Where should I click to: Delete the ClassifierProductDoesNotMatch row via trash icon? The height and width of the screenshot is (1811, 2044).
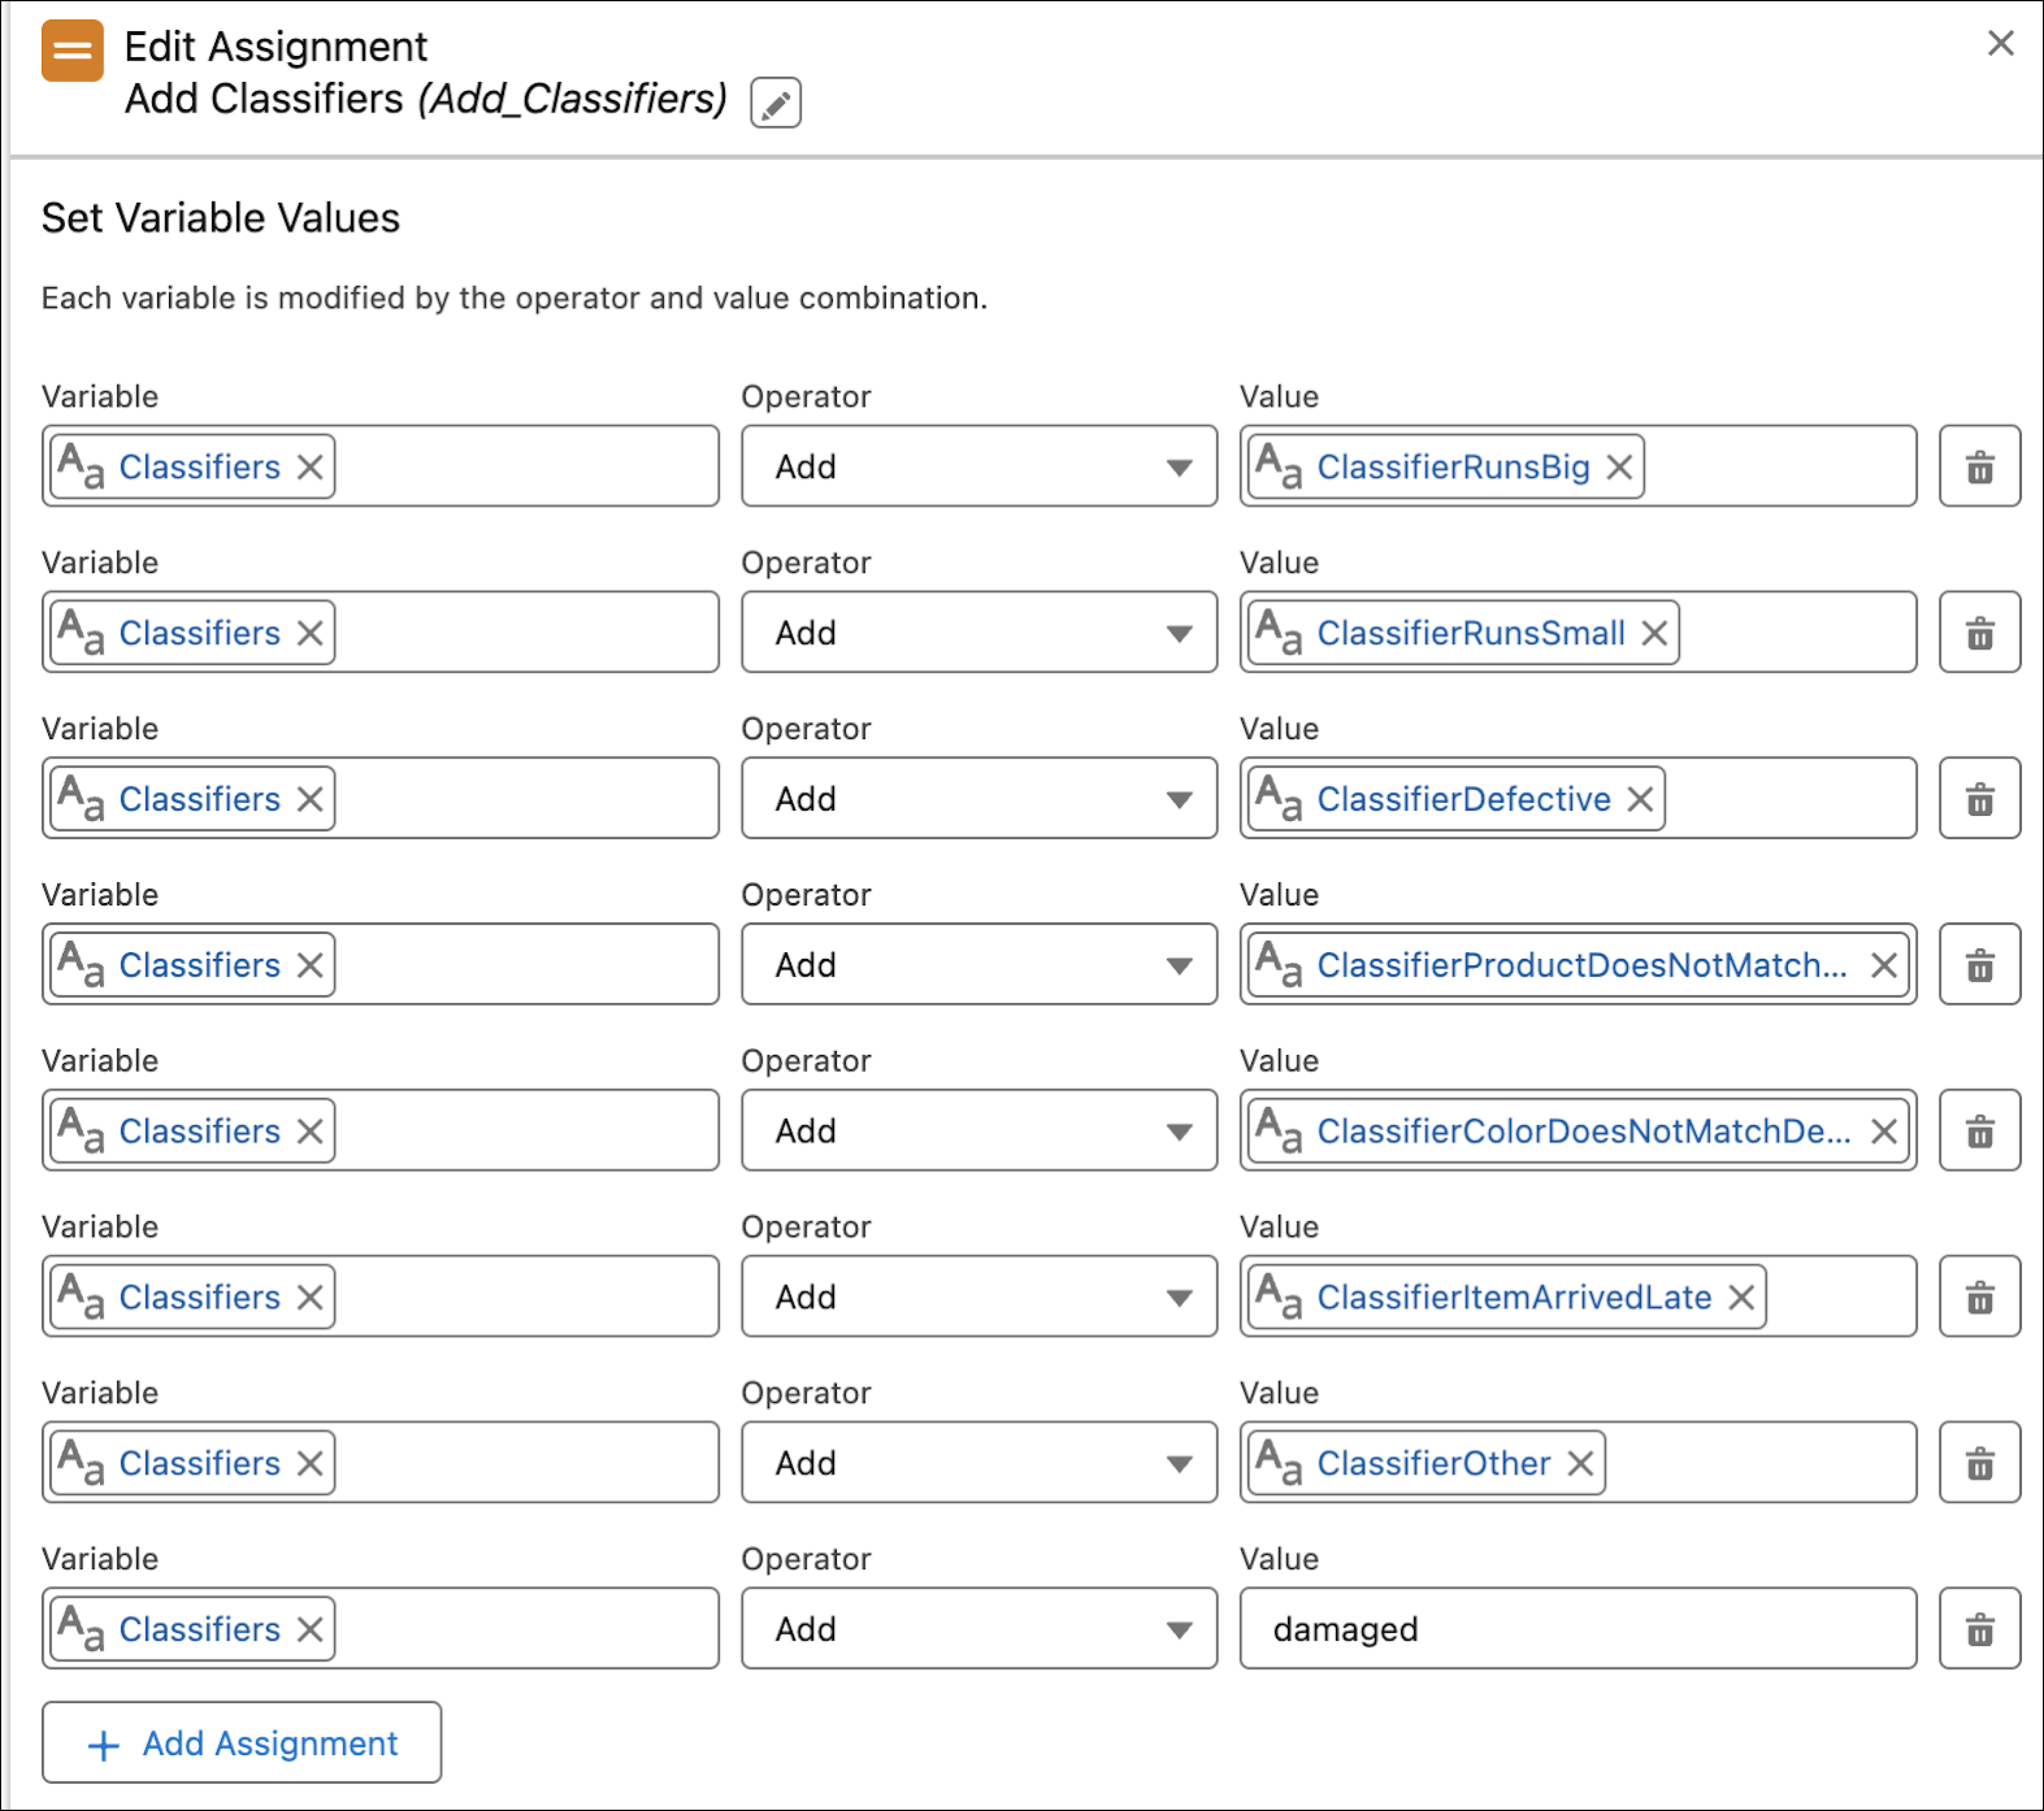(1979, 964)
